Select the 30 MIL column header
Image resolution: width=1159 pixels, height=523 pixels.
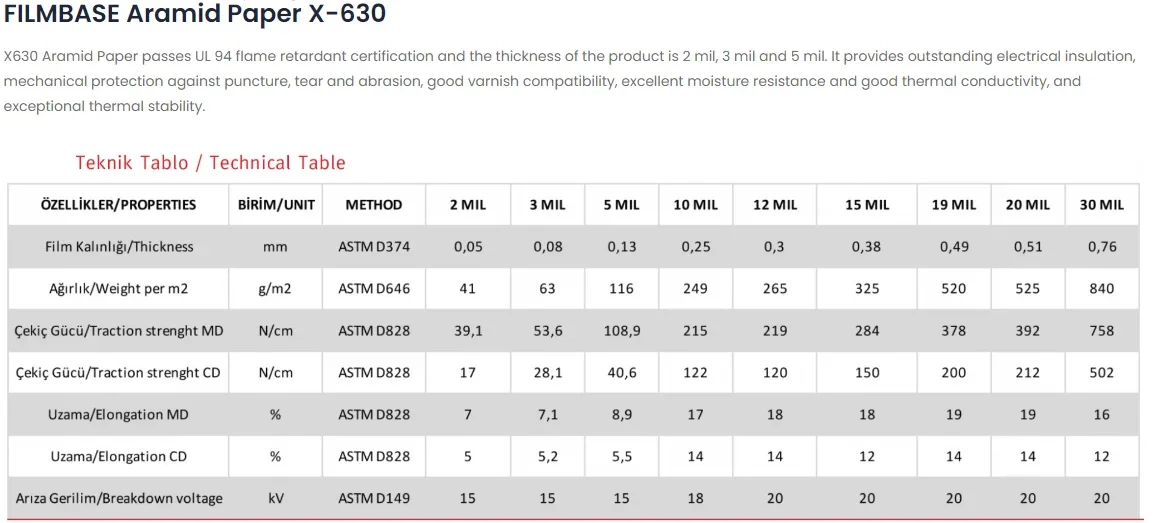click(1101, 205)
